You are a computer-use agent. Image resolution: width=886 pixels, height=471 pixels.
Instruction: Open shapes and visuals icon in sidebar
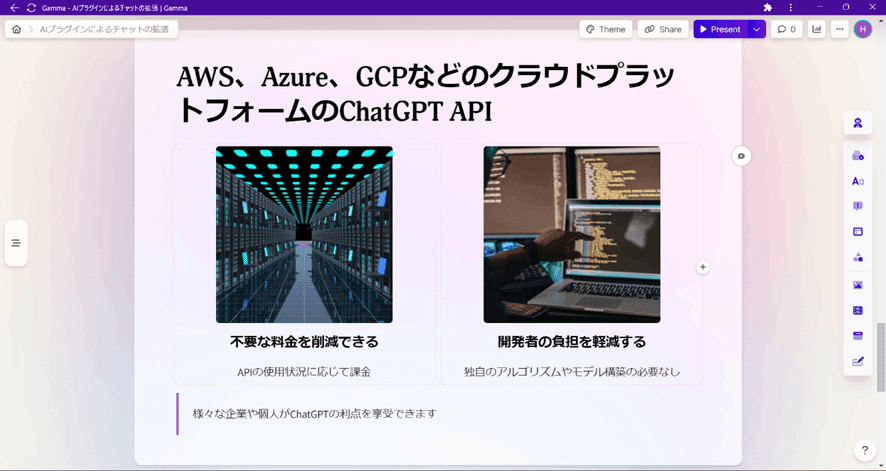tap(857, 258)
